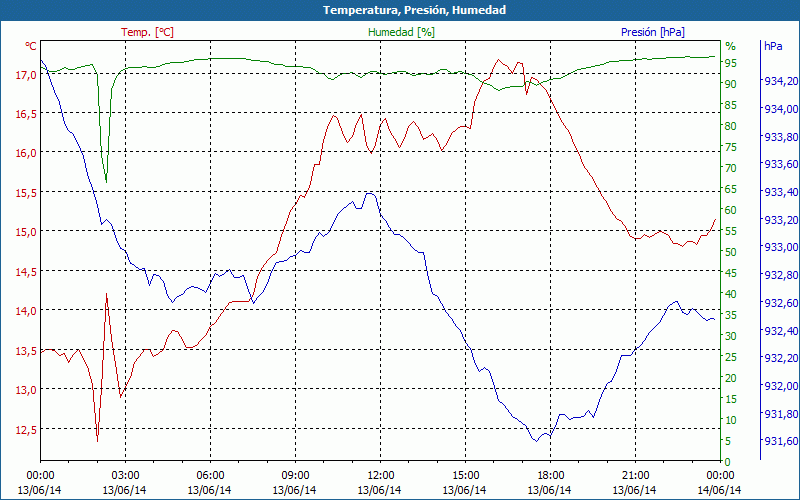Click the temperature peak just after 16:00
The image size is (800, 500).
coord(498,60)
